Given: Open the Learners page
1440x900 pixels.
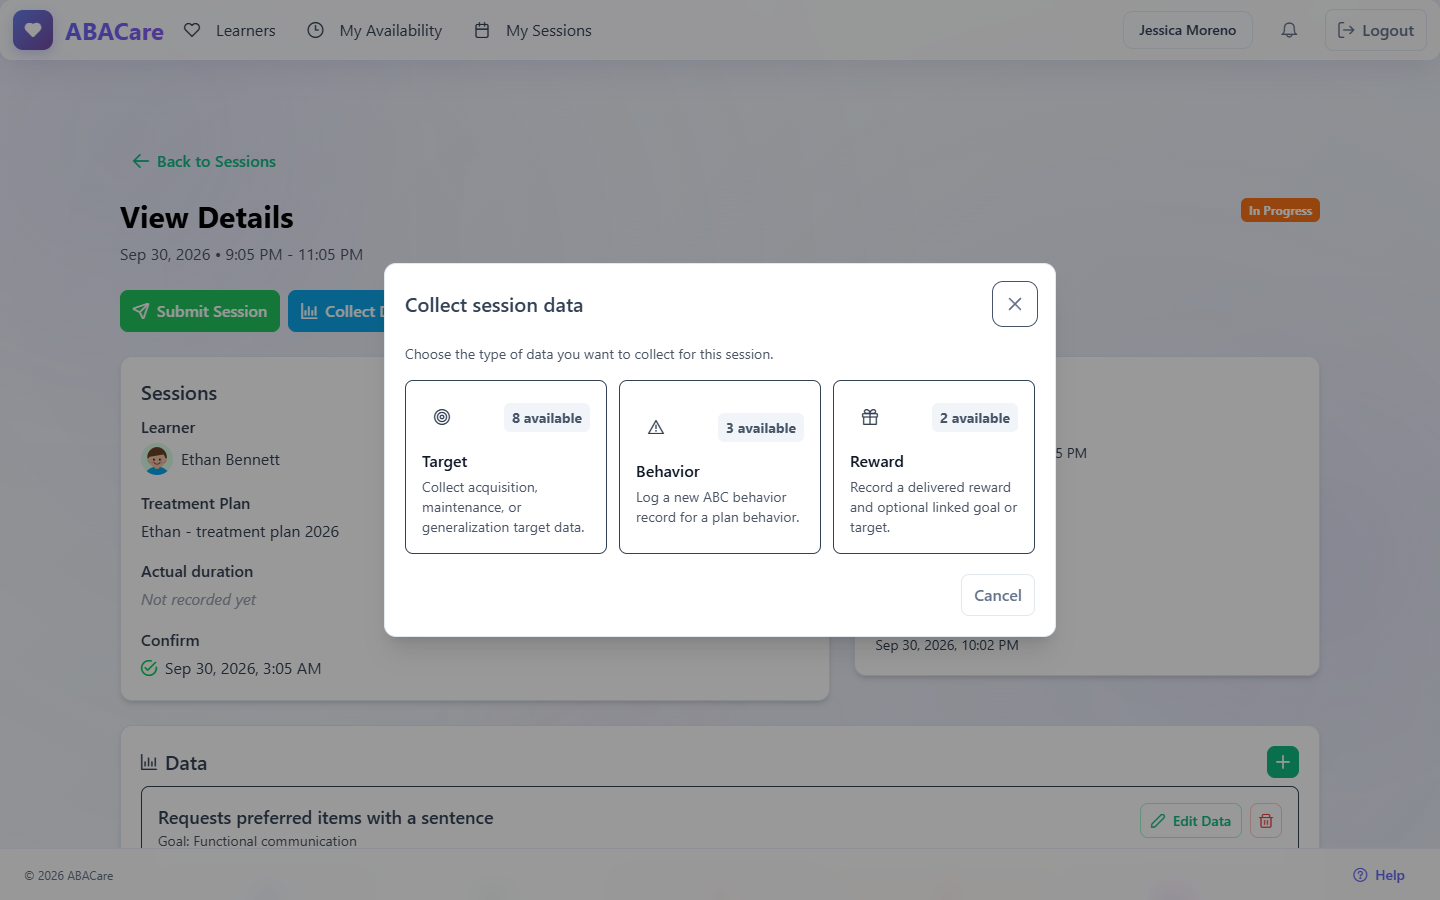Looking at the screenshot, I should pos(230,30).
